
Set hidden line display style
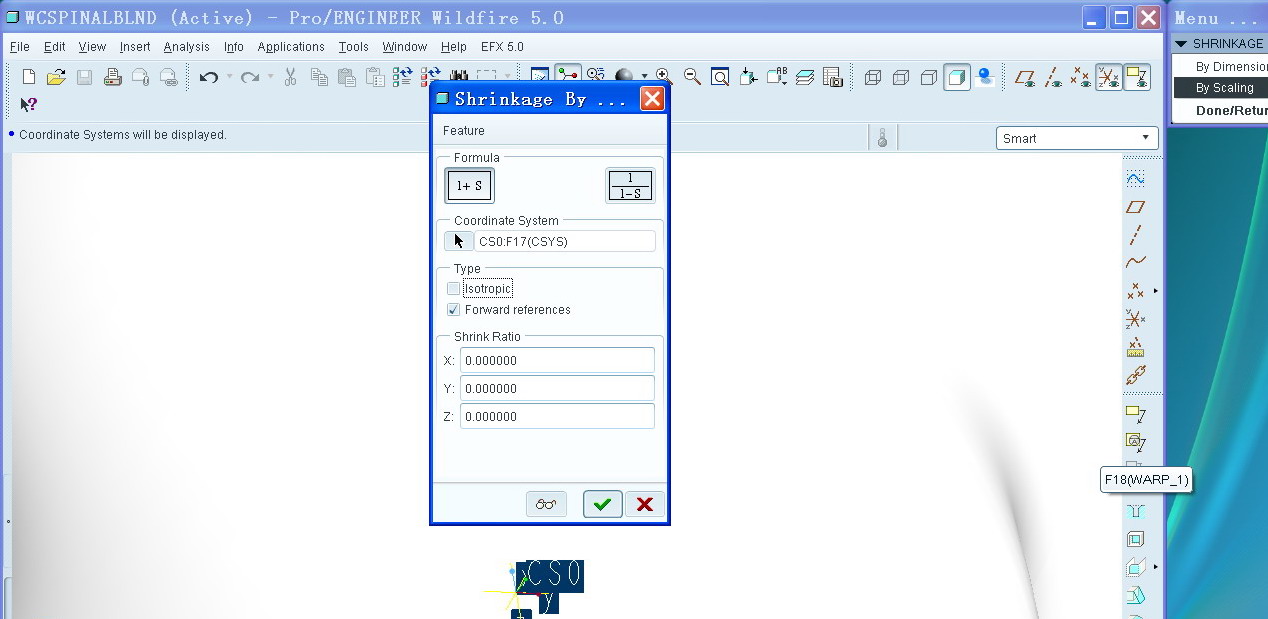tap(901, 77)
